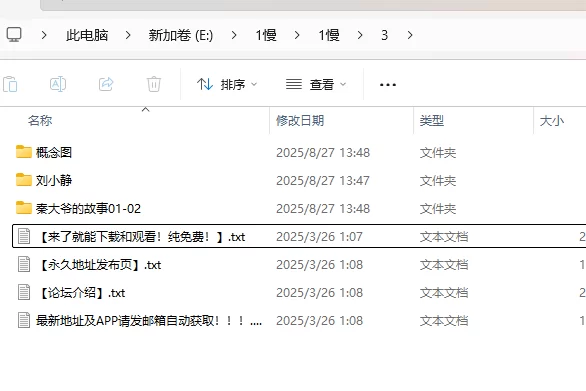Select the 概念图 folder name

coord(54,153)
